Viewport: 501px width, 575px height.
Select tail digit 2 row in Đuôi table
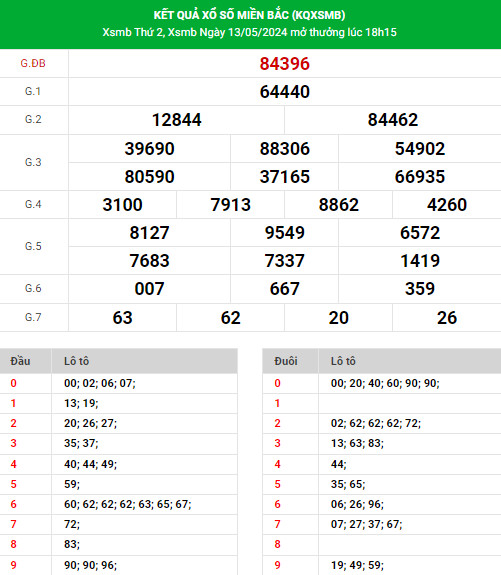382,423
